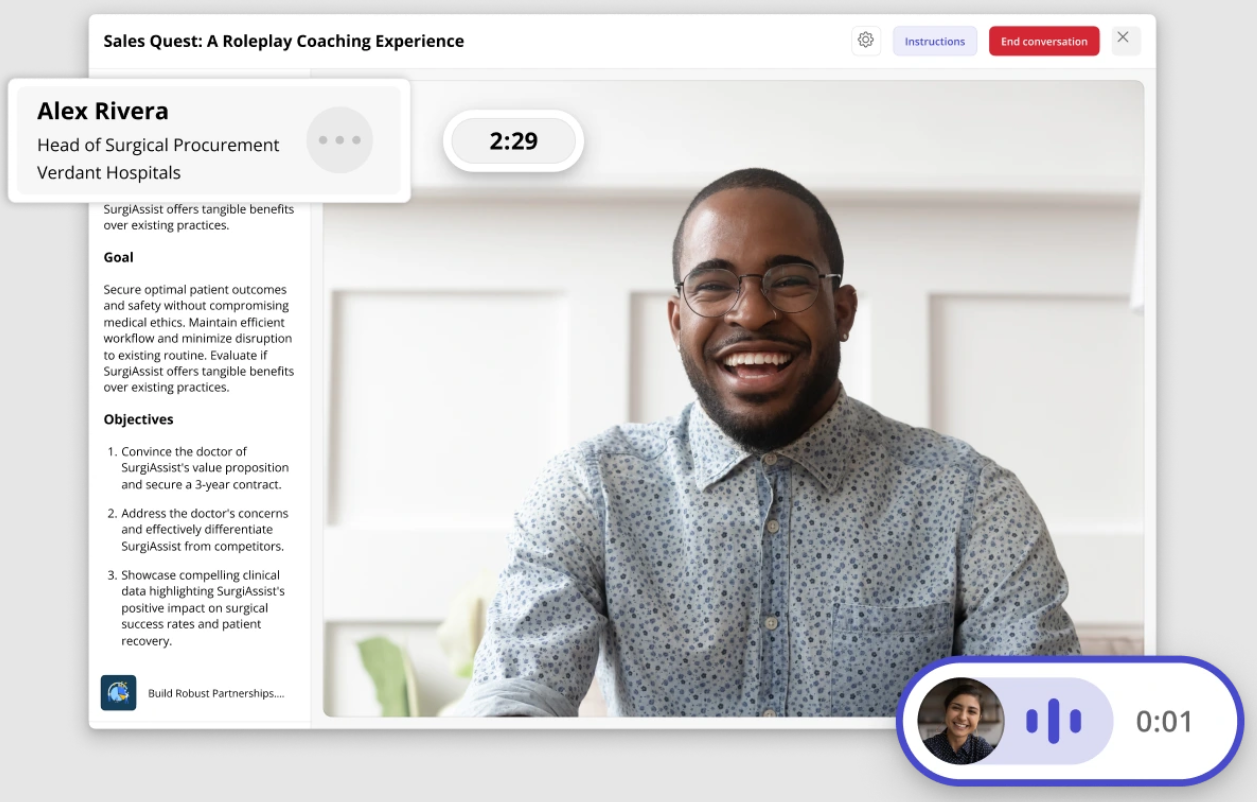The width and height of the screenshot is (1257, 802).
Task: Click the user's avatar in recording pill
Action: coord(961,721)
